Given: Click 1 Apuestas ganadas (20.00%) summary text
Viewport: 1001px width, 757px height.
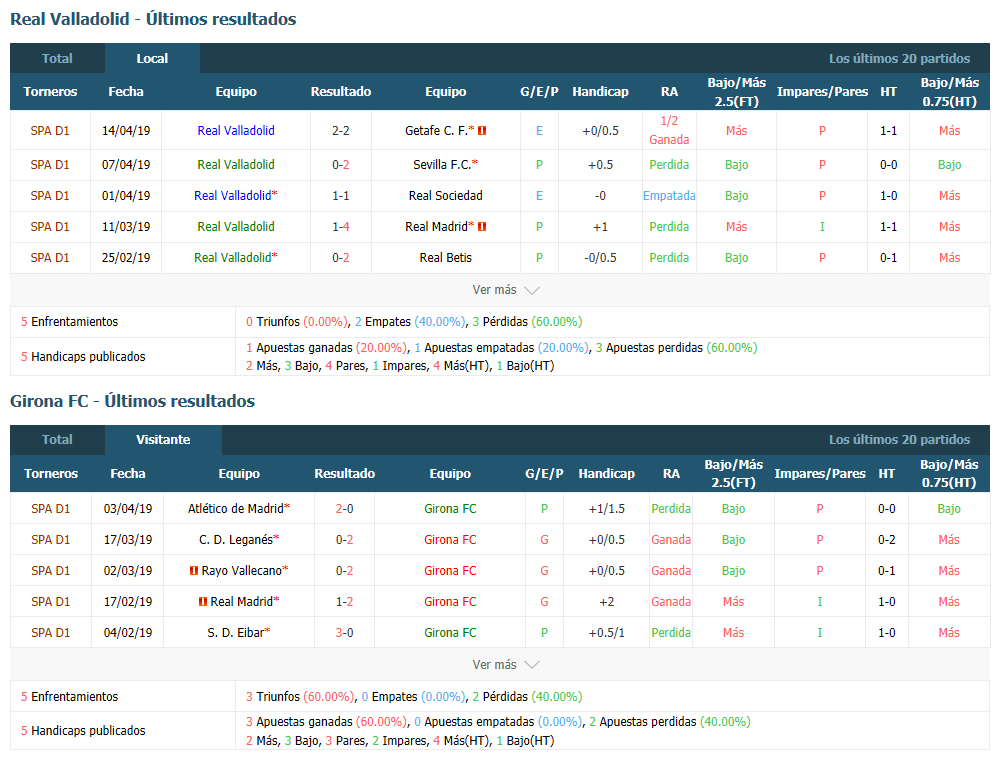Looking at the screenshot, I should click(x=326, y=348).
